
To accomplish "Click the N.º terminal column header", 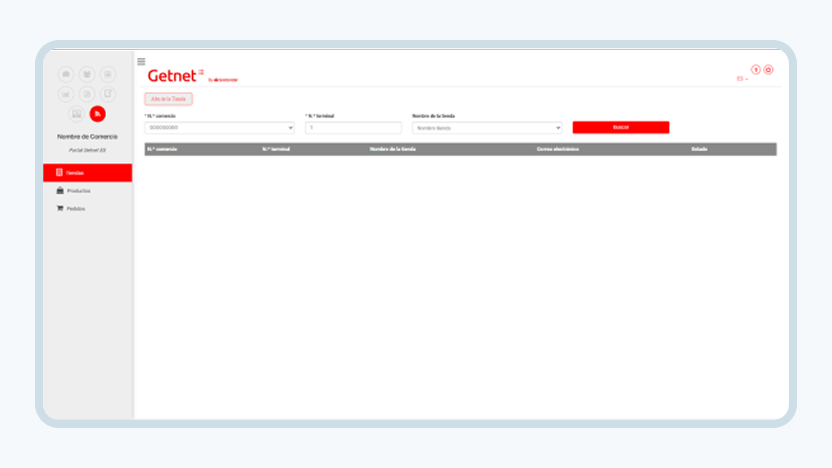I will (x=276, y=149).
